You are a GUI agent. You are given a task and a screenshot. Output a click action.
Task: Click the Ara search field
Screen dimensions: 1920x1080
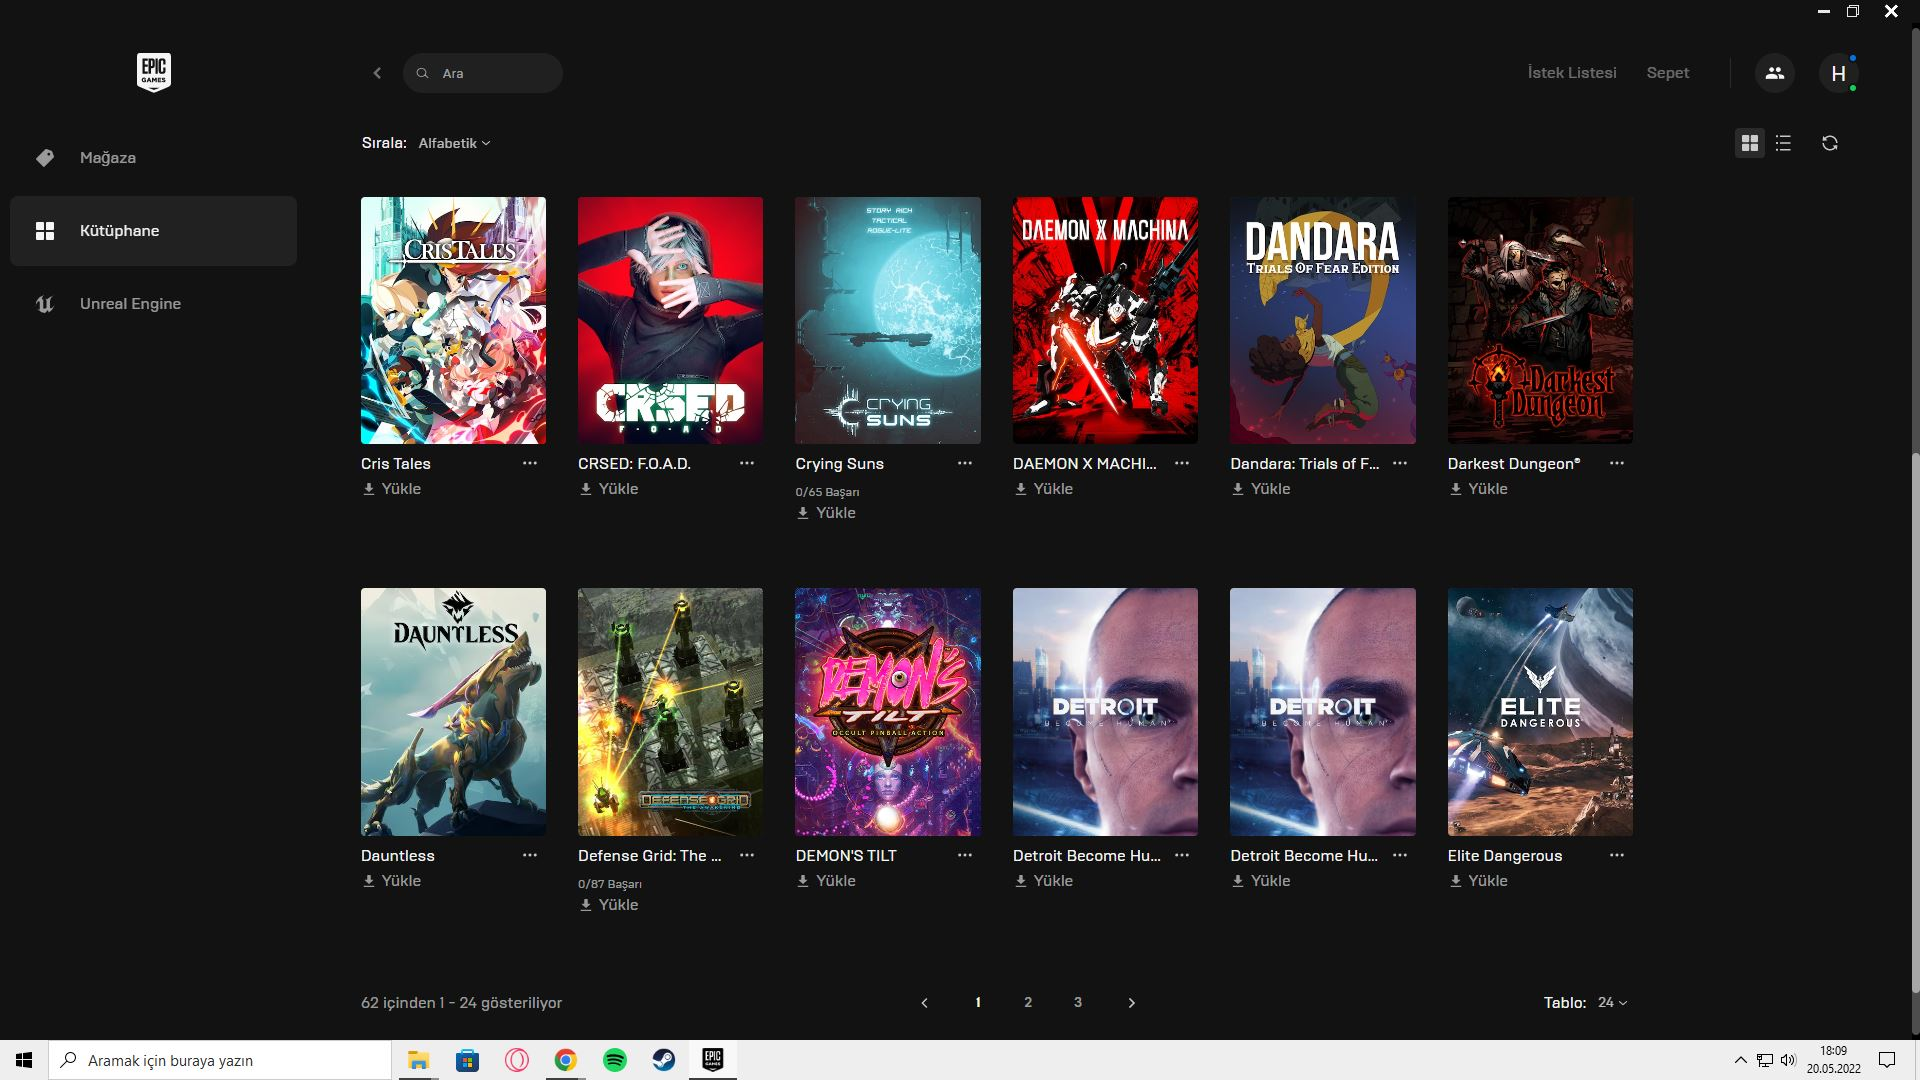pyautogui.click(x=483, y=73)
